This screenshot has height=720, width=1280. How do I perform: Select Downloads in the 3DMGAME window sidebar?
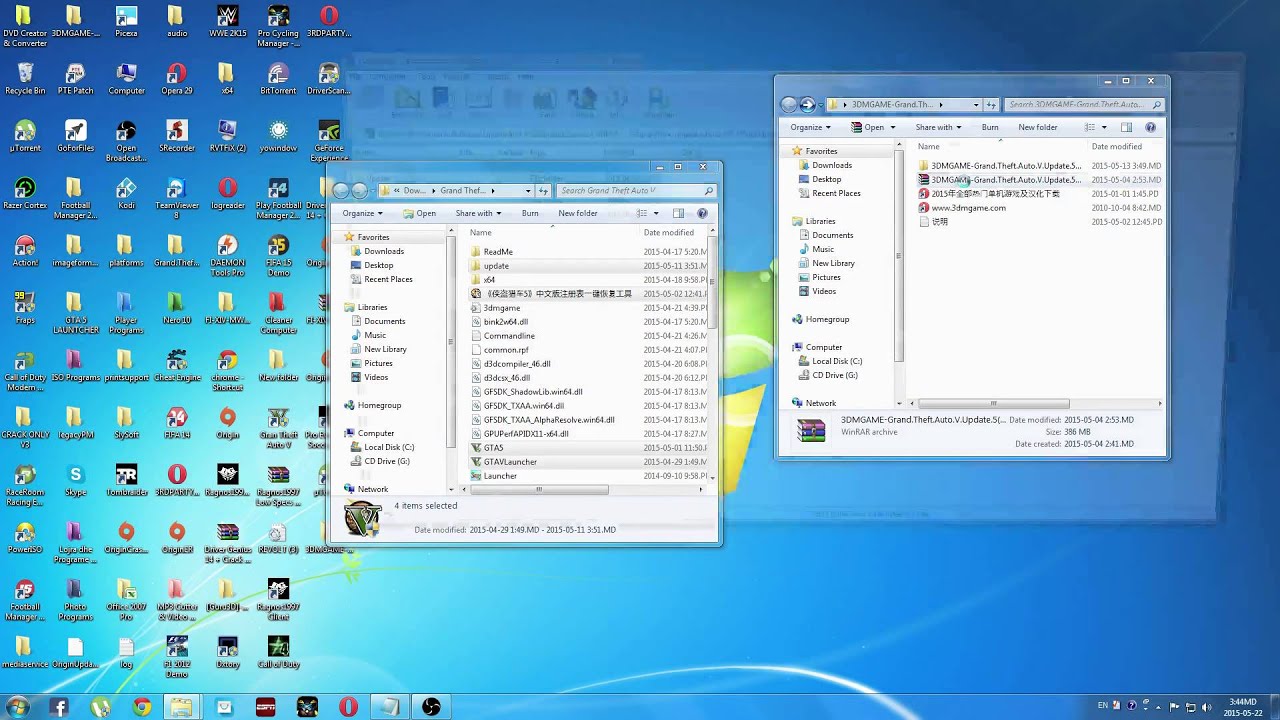832,165
